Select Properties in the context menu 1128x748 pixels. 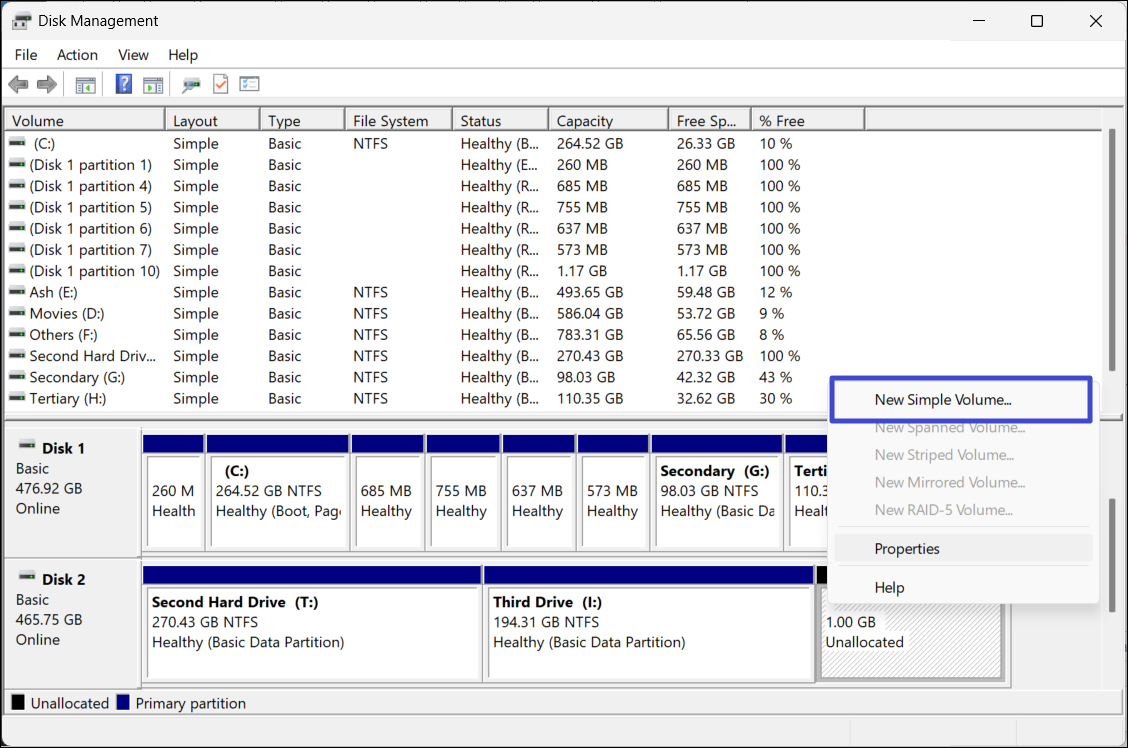(907, 548)
